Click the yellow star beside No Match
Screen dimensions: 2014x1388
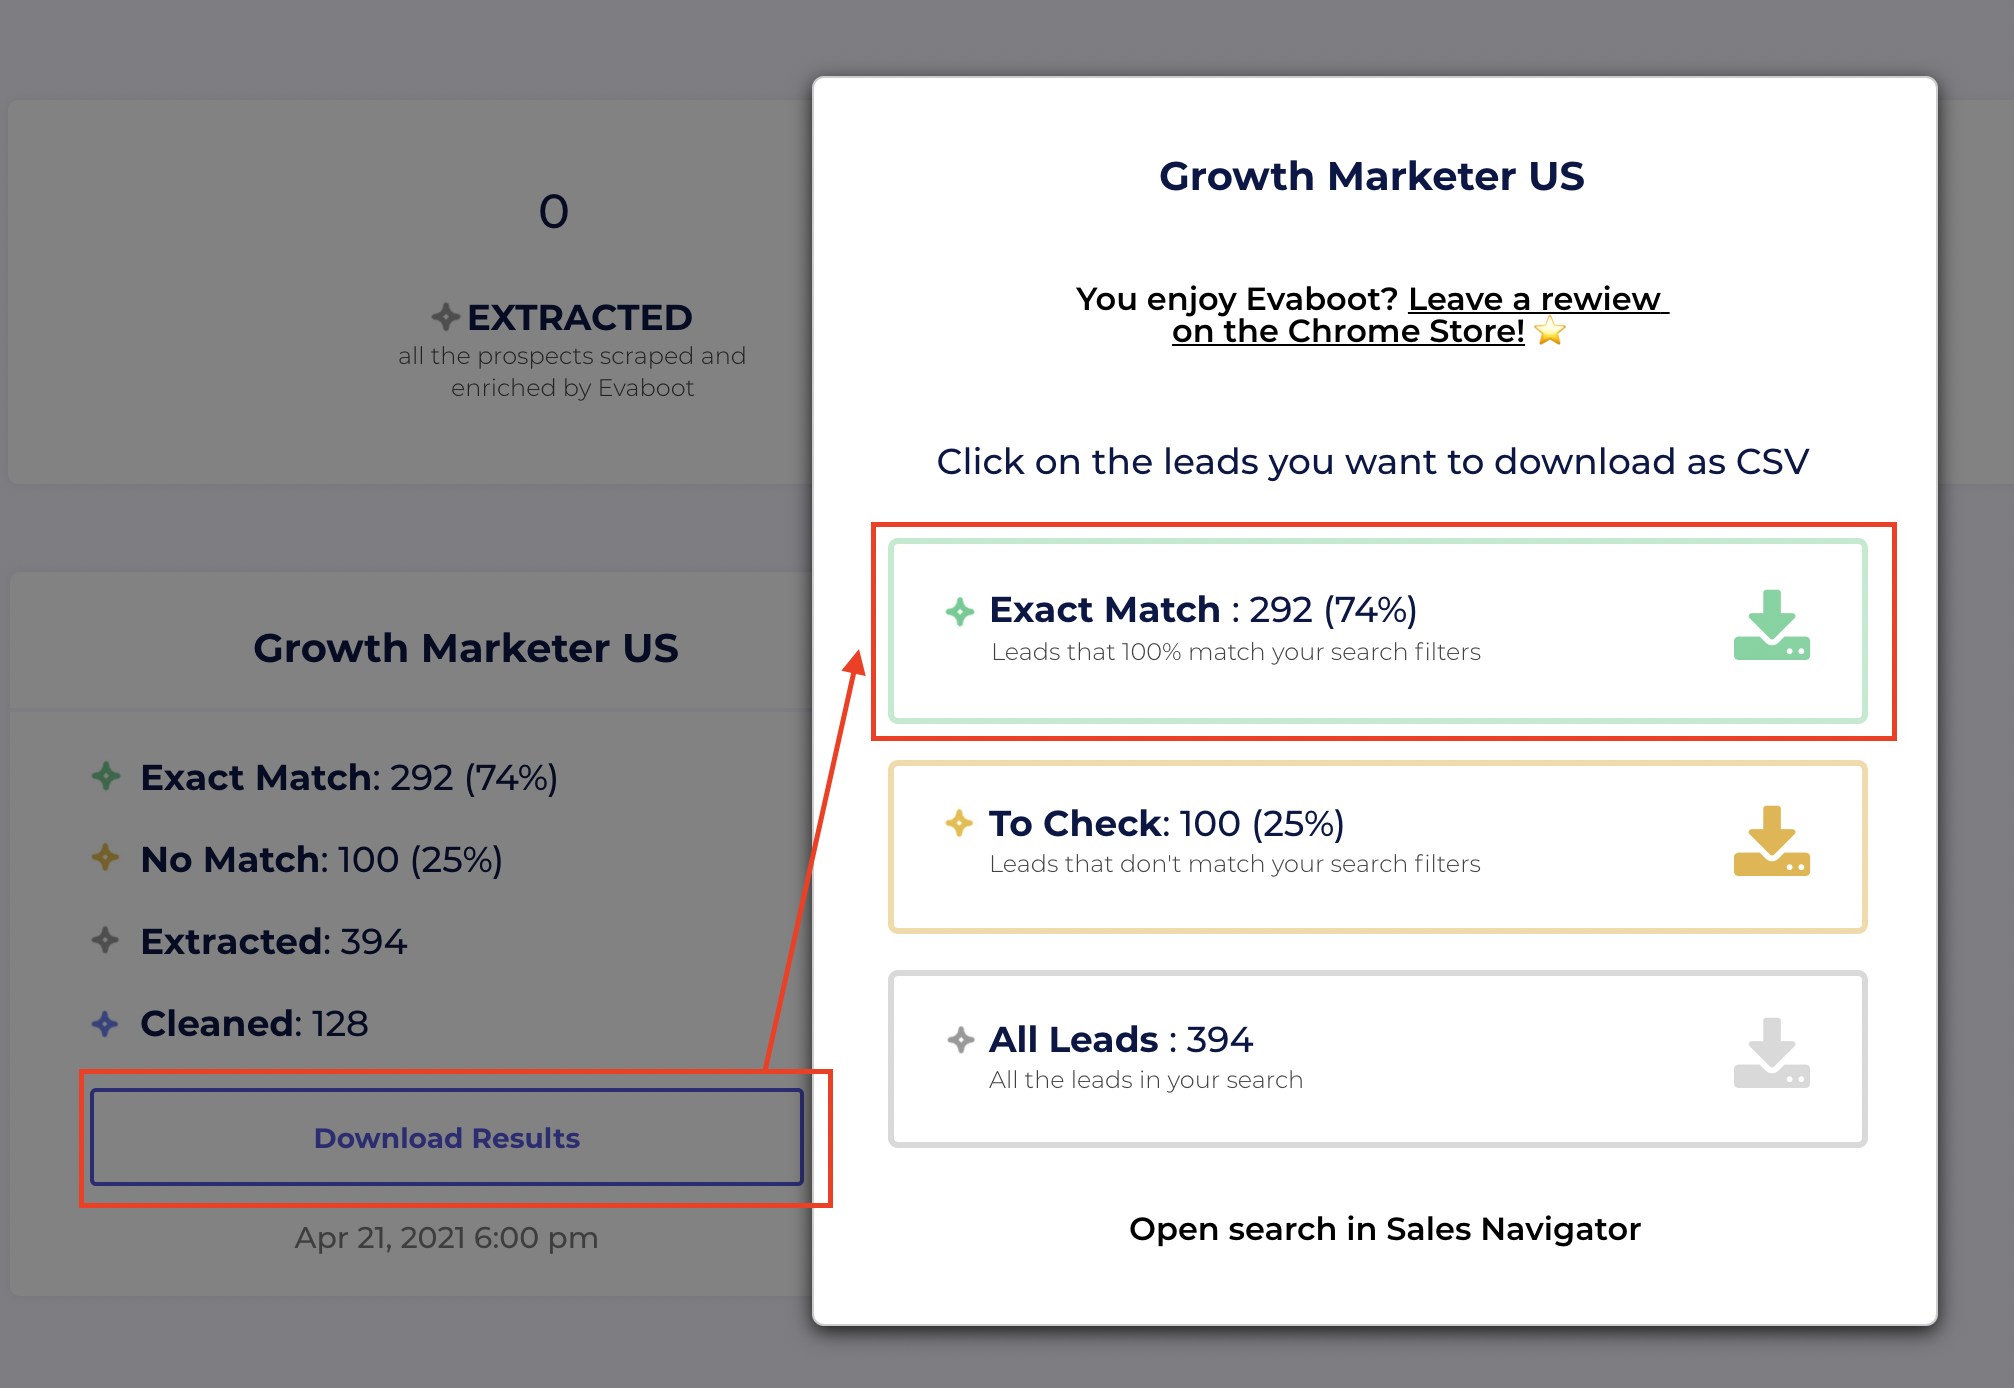click(x=105, y=857)
